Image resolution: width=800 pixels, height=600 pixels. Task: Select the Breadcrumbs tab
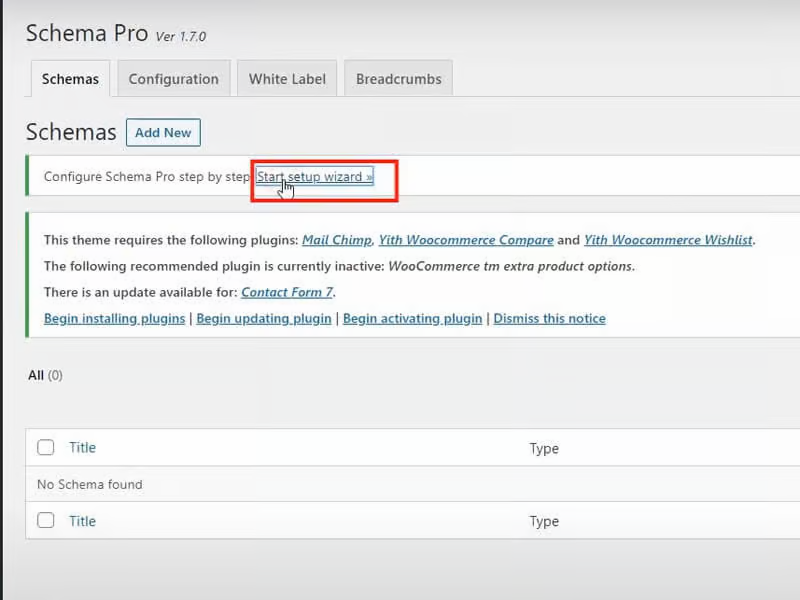tap(398, 78)
